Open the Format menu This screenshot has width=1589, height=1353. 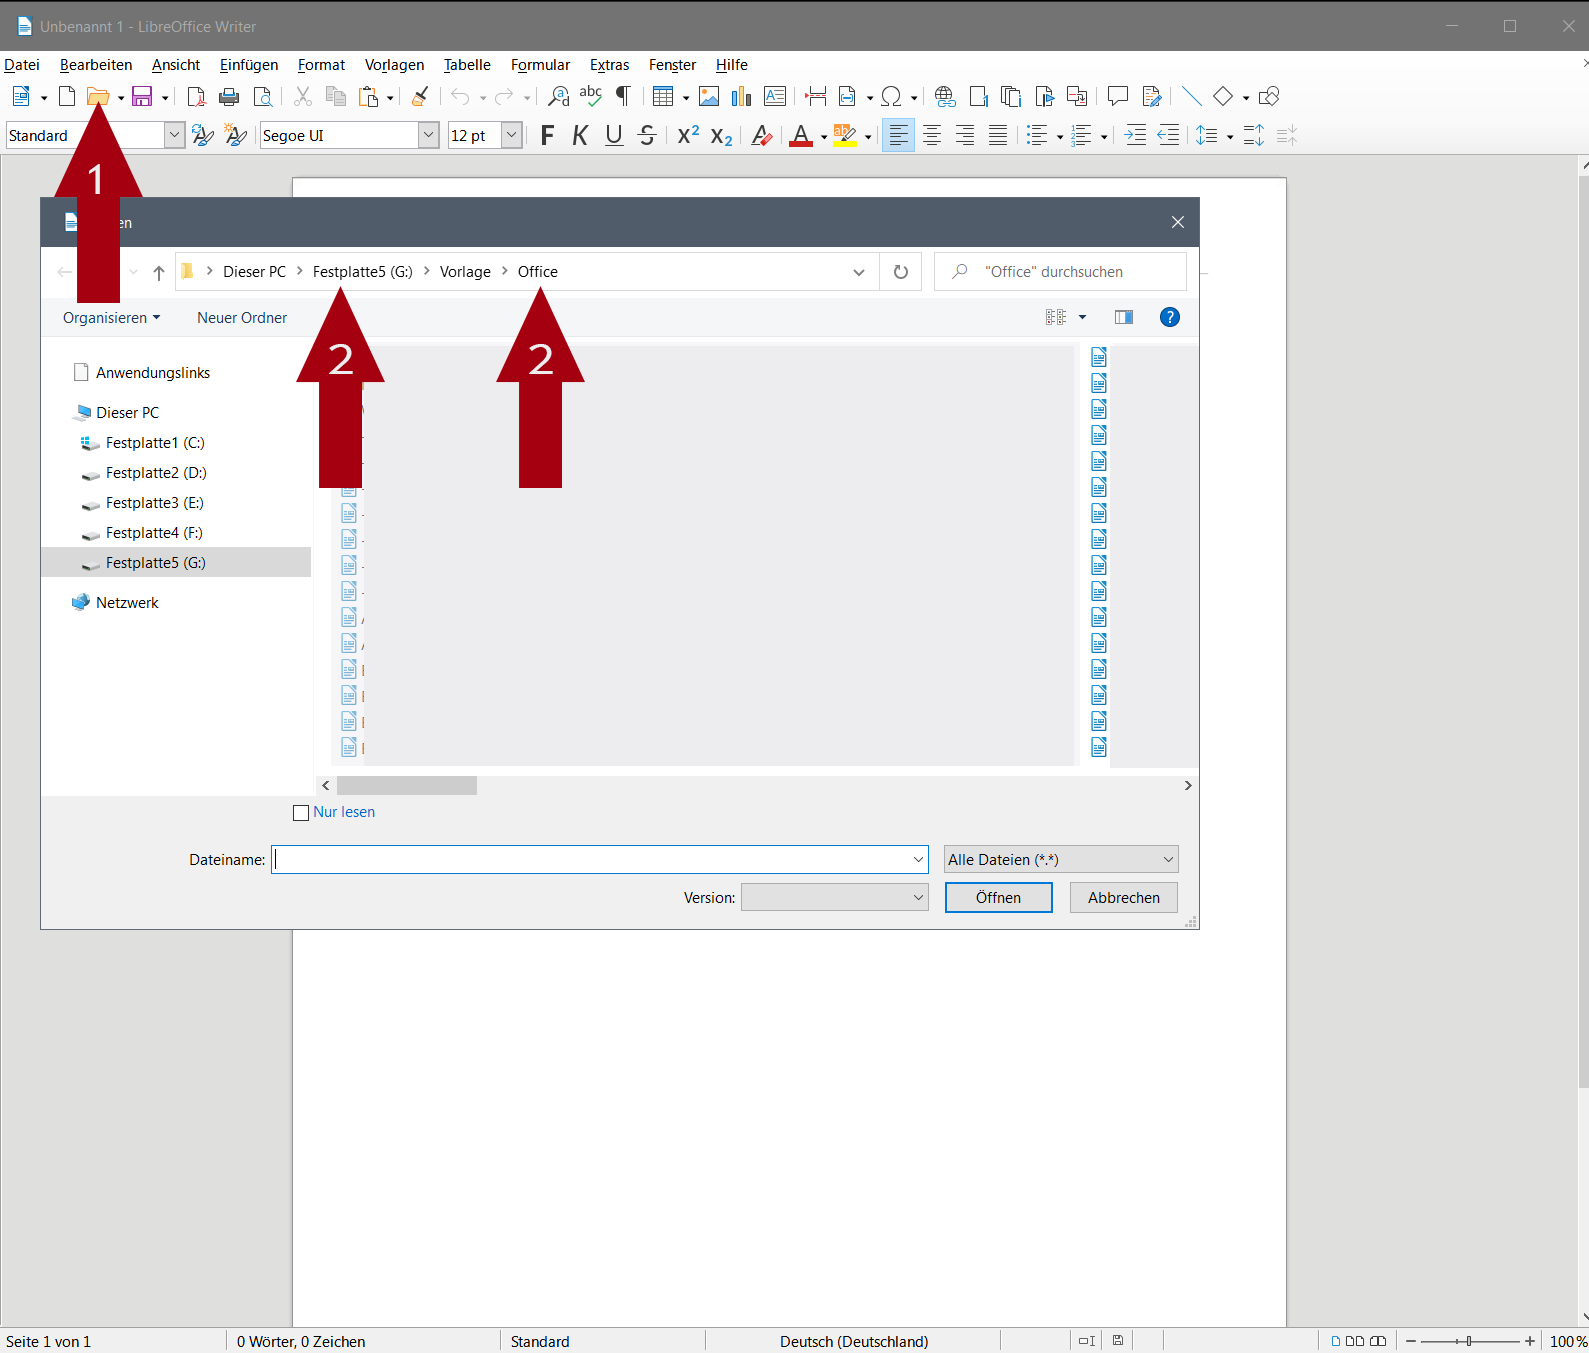point(321,65)
